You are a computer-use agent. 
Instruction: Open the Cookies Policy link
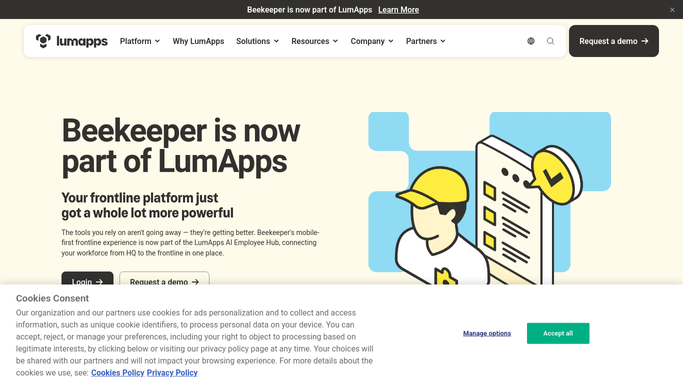118,373
